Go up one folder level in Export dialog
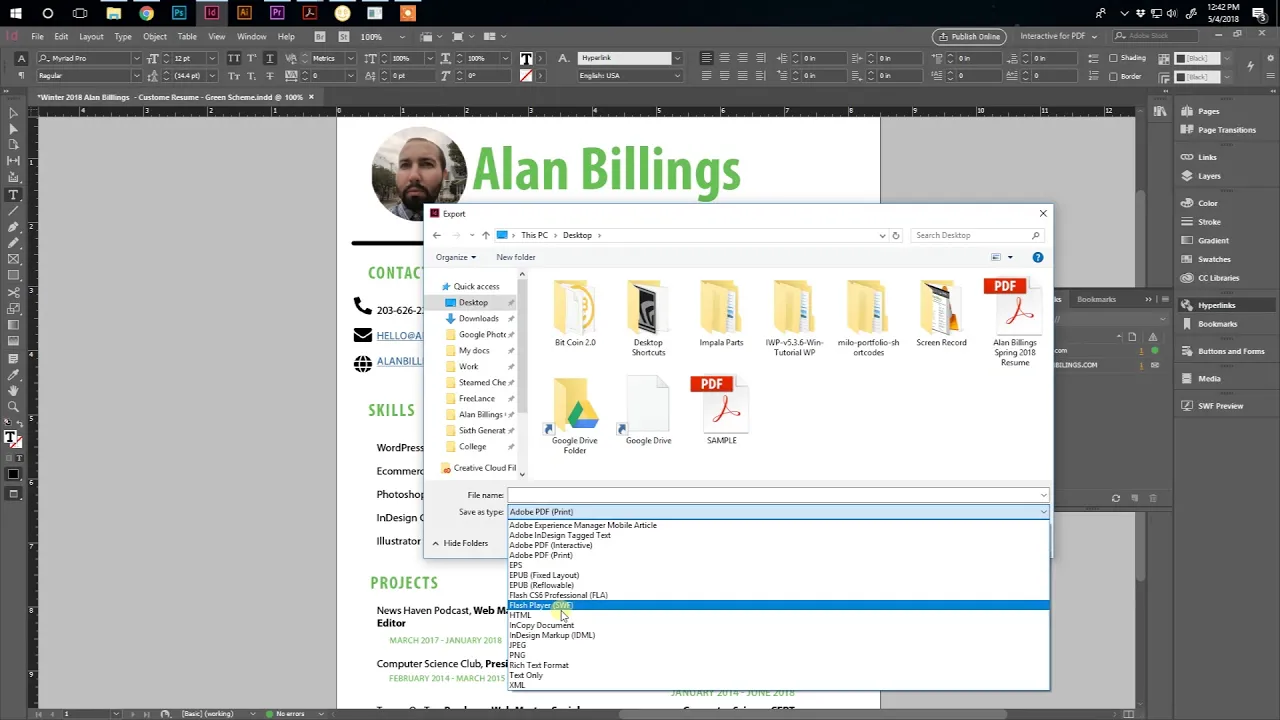 [x=485, y=235]
